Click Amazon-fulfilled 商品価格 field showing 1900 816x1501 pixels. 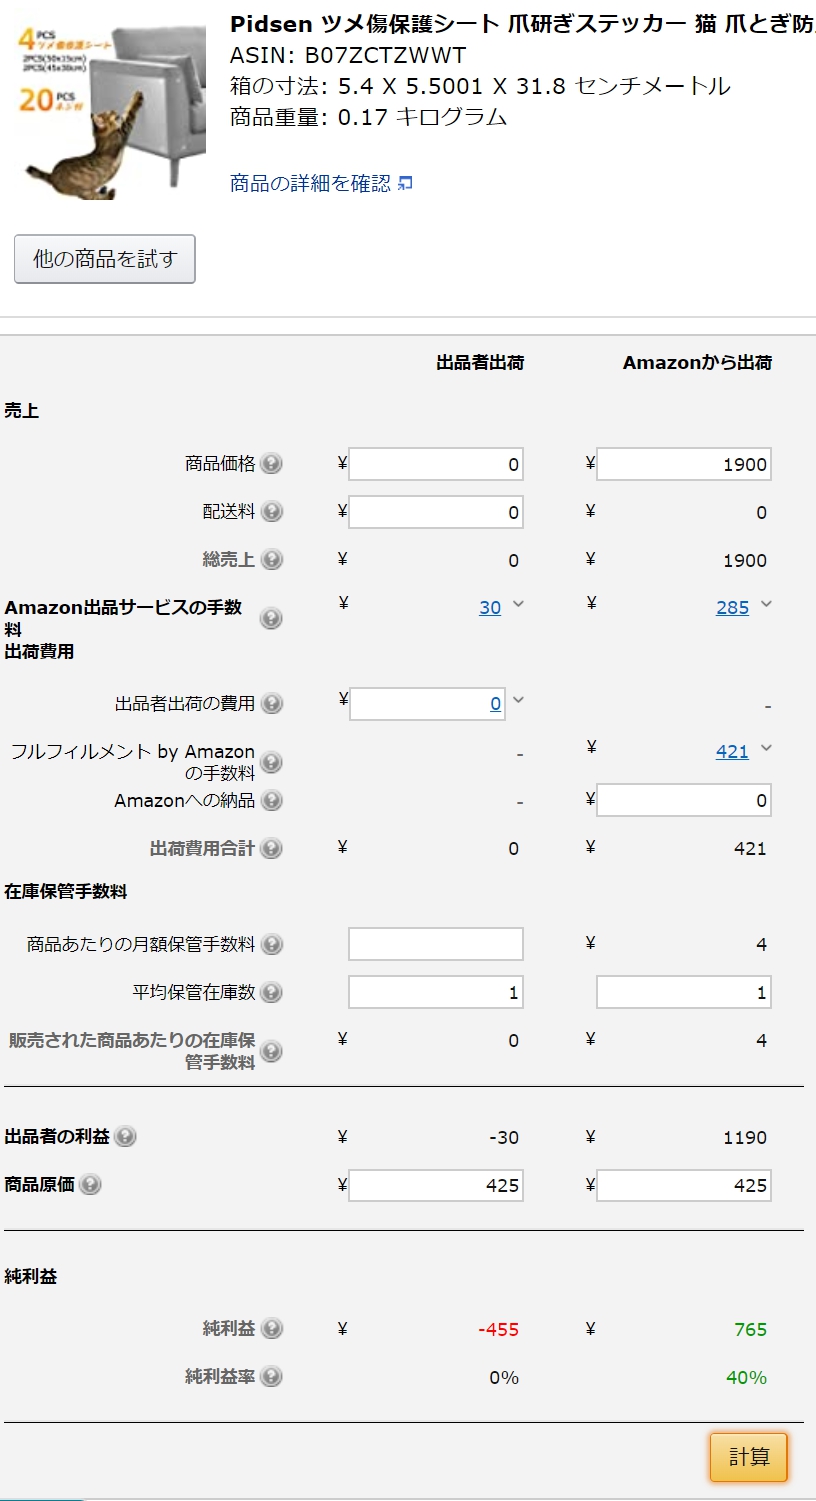pyautogui.click(x=684, y=464)
